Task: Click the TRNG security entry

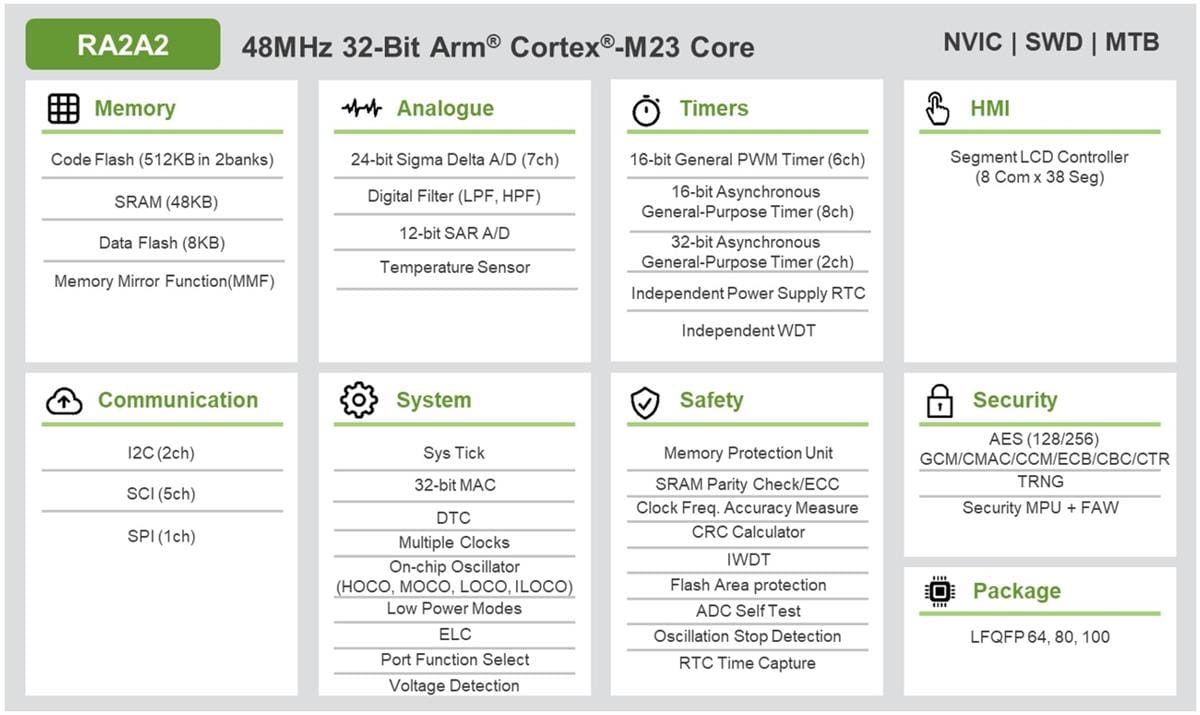Action: [x=1040, y=482]
